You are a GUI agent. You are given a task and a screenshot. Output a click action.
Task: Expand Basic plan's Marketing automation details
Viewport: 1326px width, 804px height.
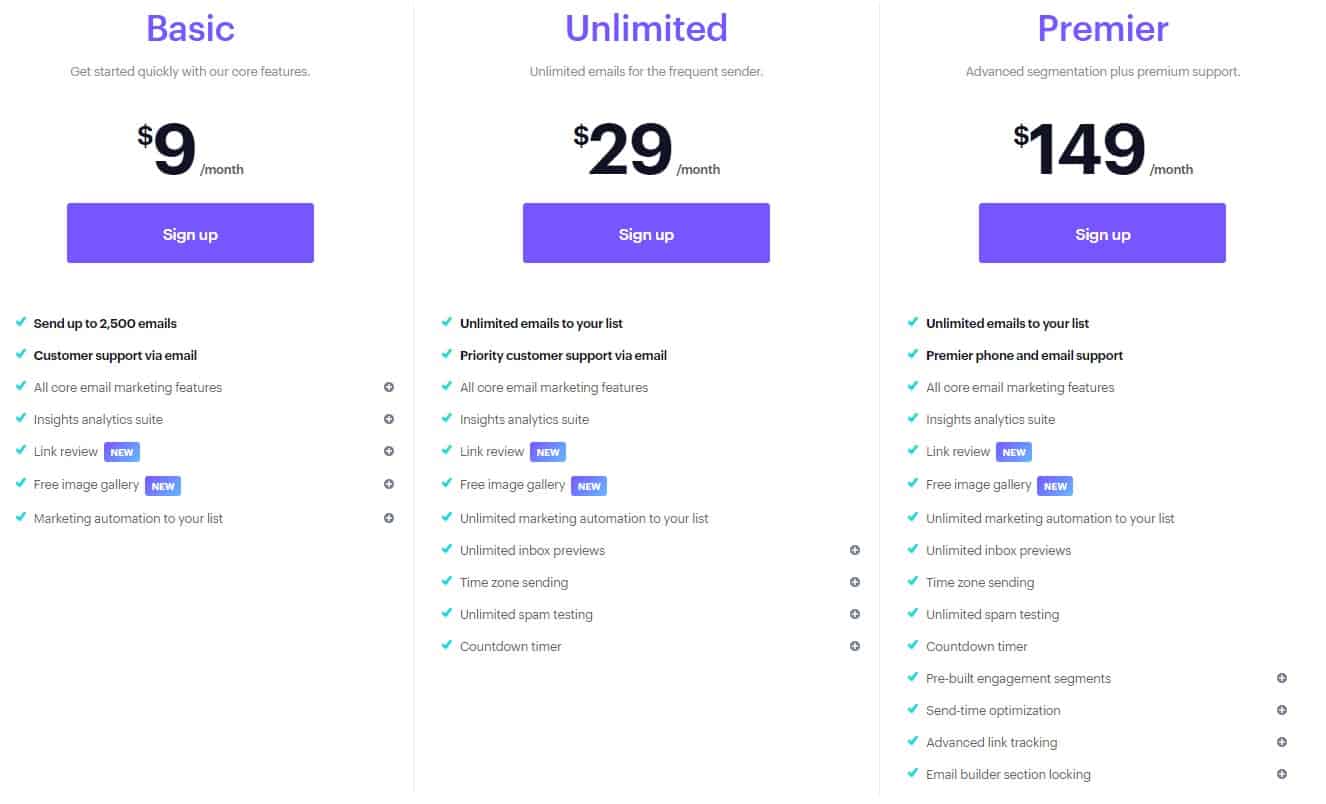point(389,518)
